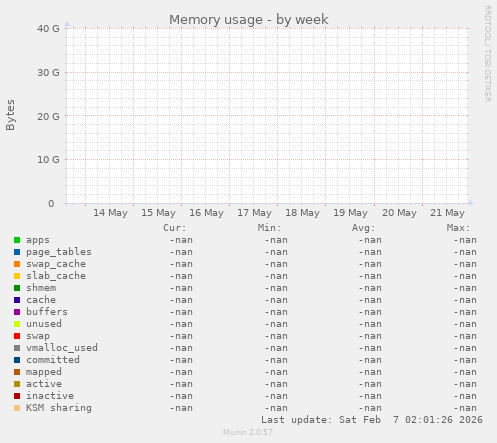Click the inactive dark red swatch
The height and width of the screenshot is (443, 497).
click(x=17, y=396)
